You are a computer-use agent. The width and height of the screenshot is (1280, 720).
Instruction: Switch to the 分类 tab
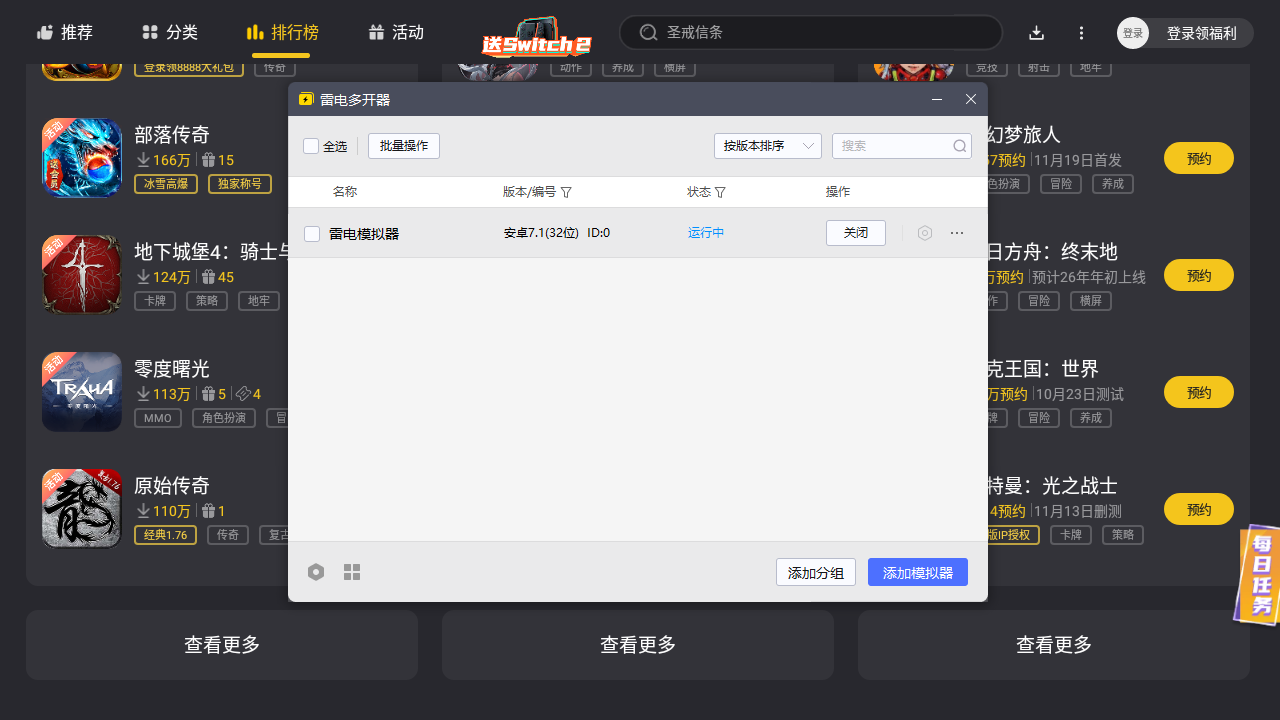point(169,32)
